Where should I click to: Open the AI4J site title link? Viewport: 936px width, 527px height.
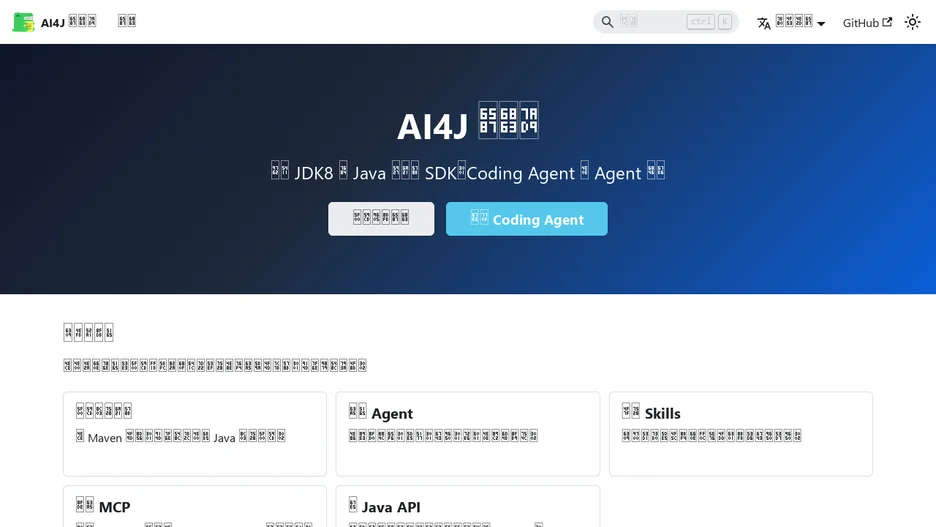click(x=68, y=22)
